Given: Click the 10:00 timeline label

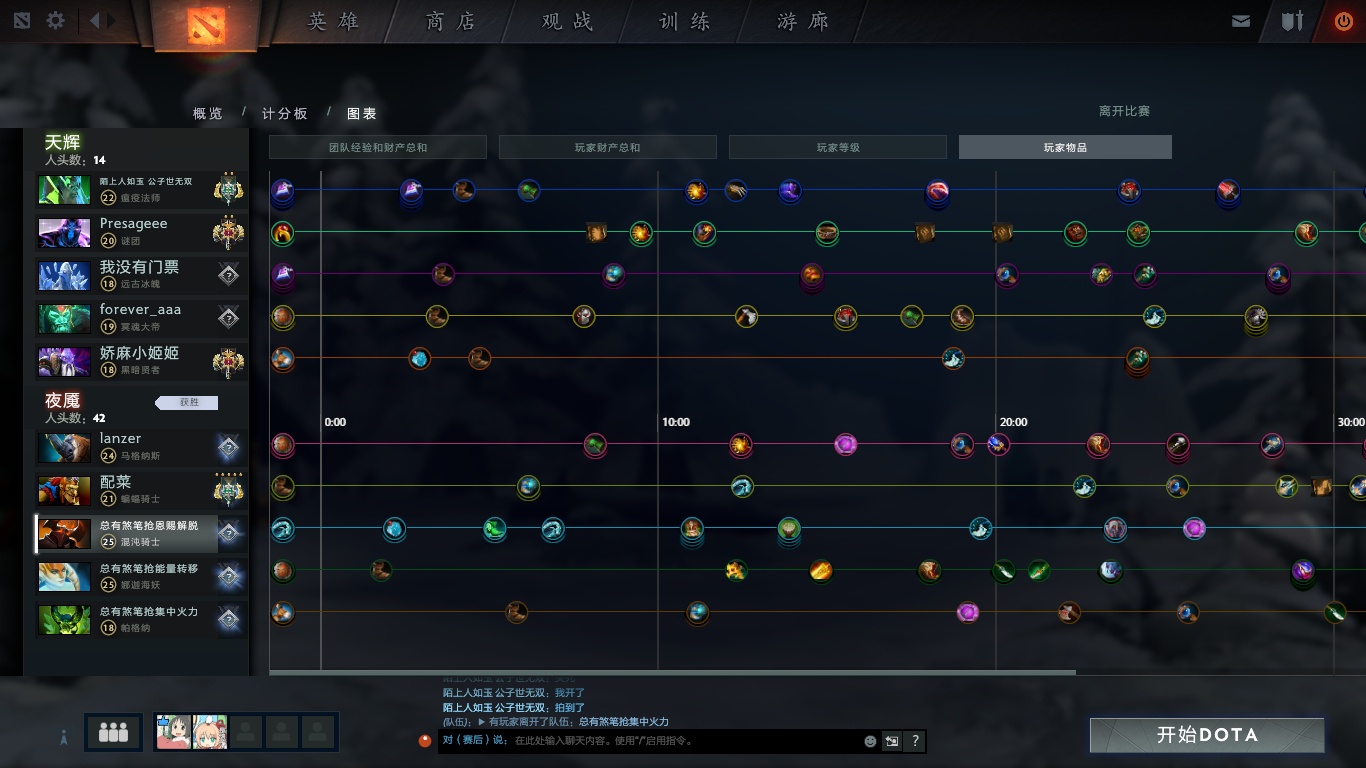Looking at the screenshot, I should (x=676, y=422).
